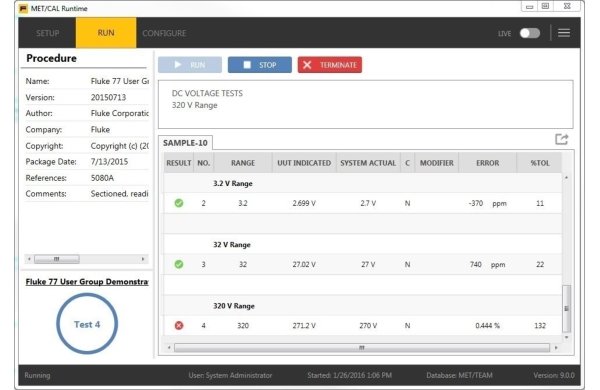Select the 3.2 V Range group row
The height and width of the screenshot is (390, 600).
[x=363, y=183]
